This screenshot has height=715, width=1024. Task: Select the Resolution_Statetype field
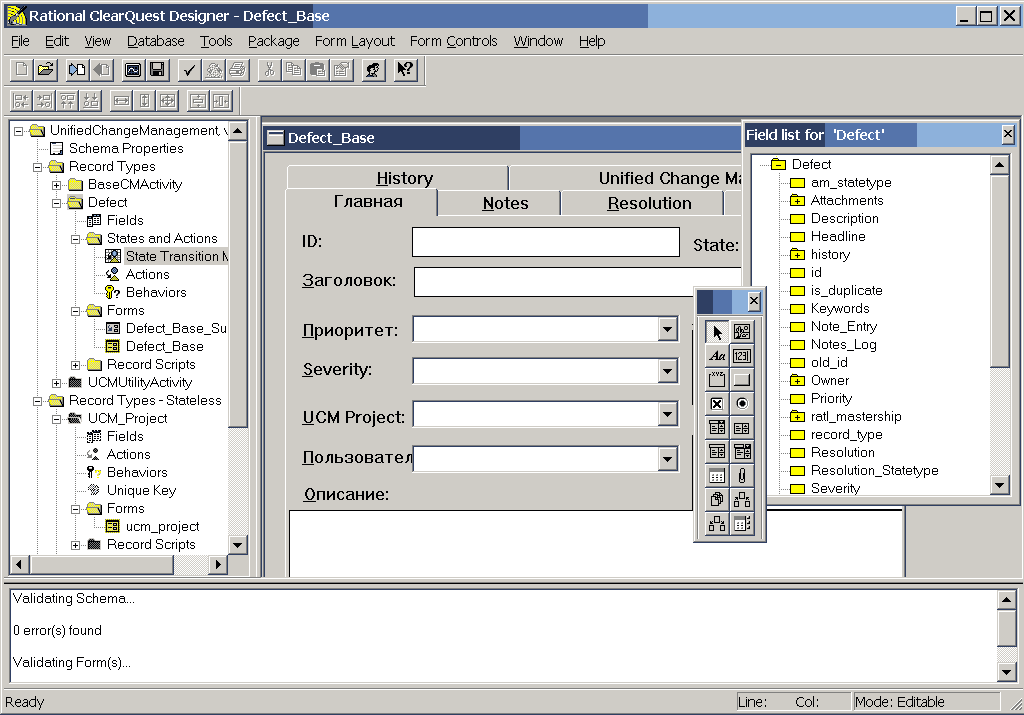click(874, 470)
